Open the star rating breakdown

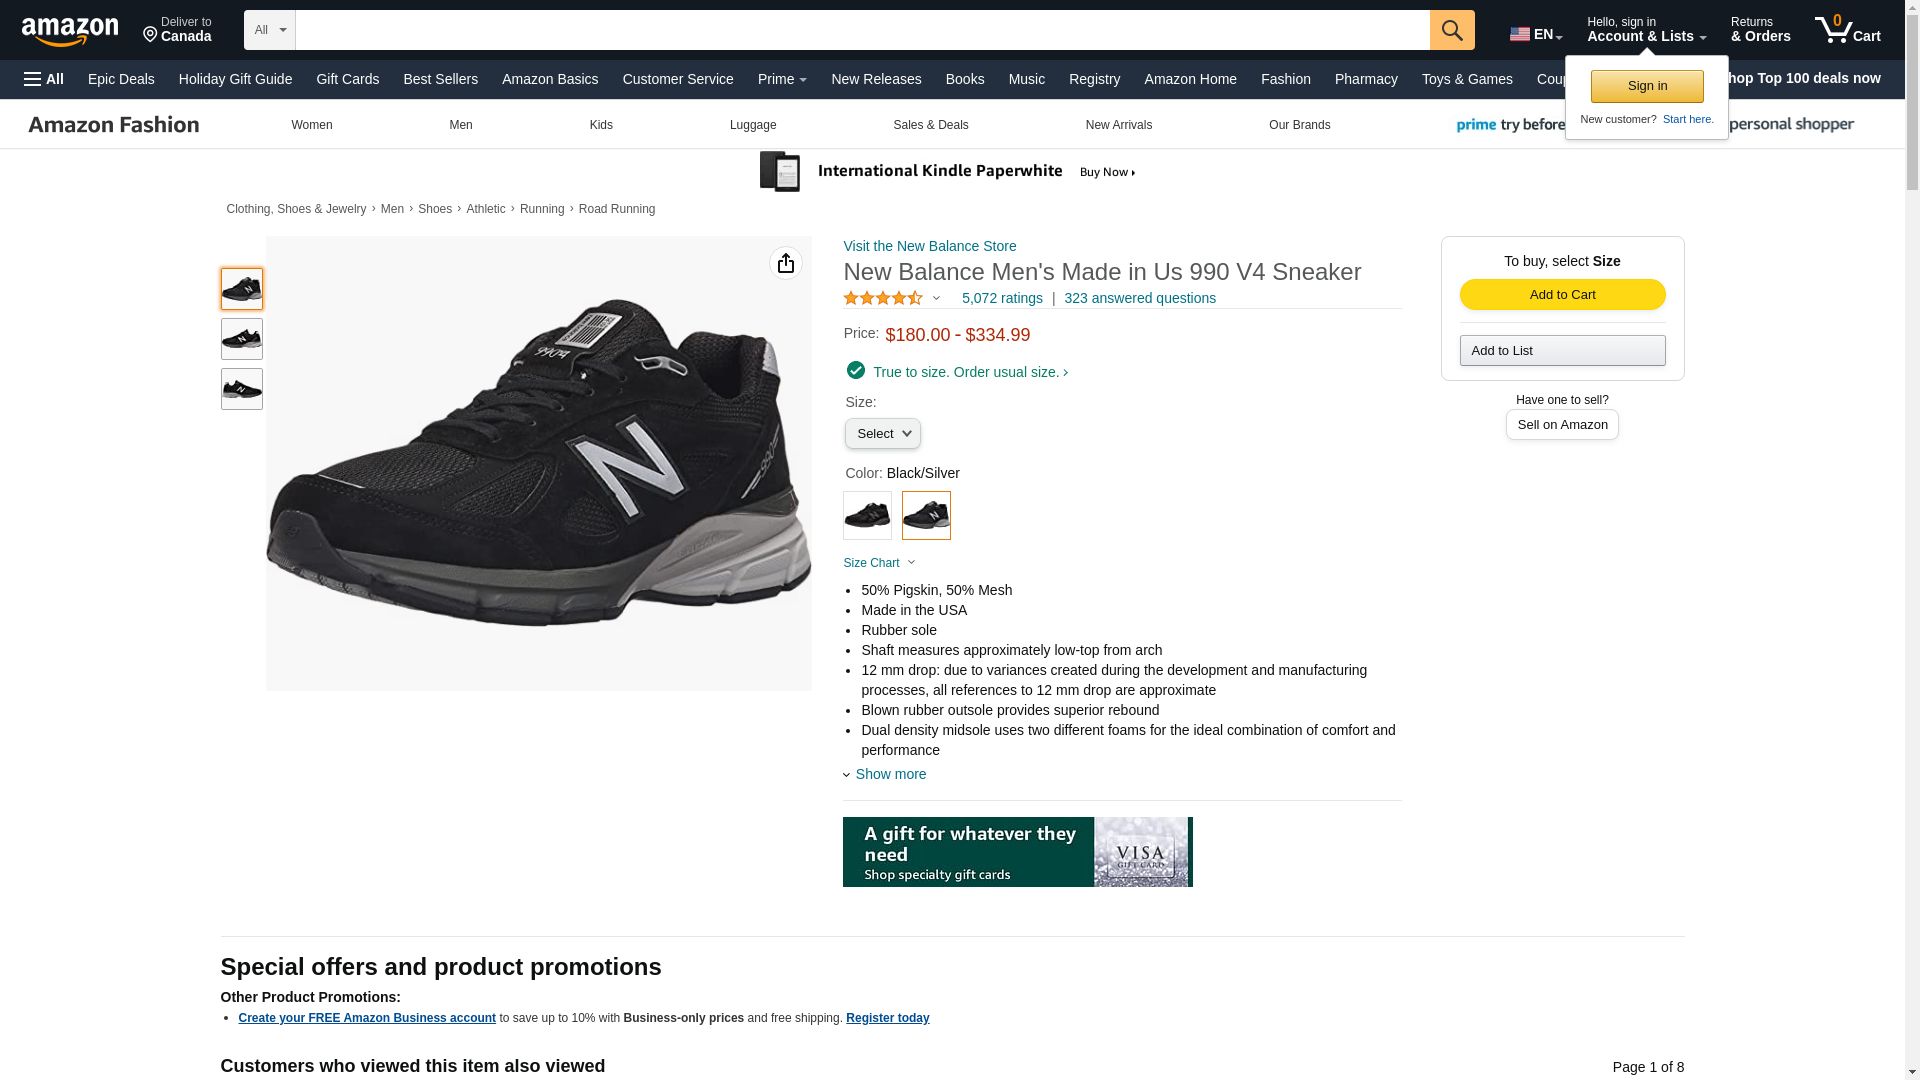892,298
